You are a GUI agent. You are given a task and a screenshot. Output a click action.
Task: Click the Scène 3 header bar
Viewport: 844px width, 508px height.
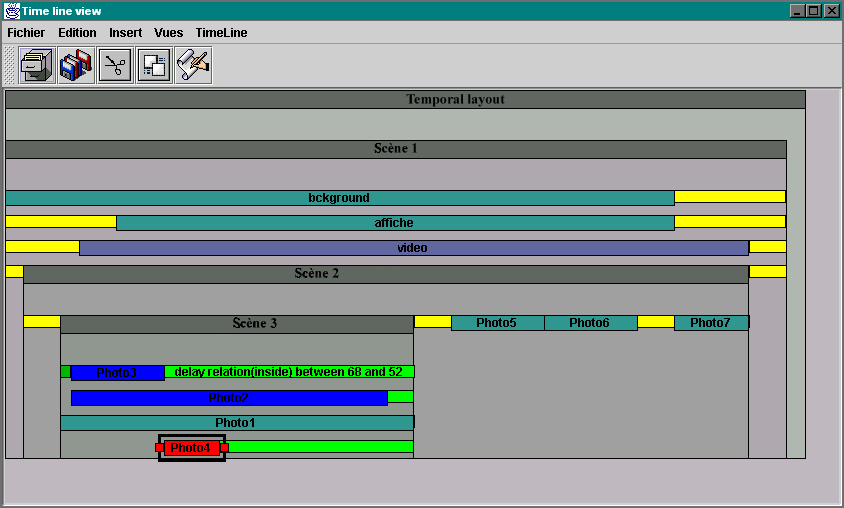[237, 324]
